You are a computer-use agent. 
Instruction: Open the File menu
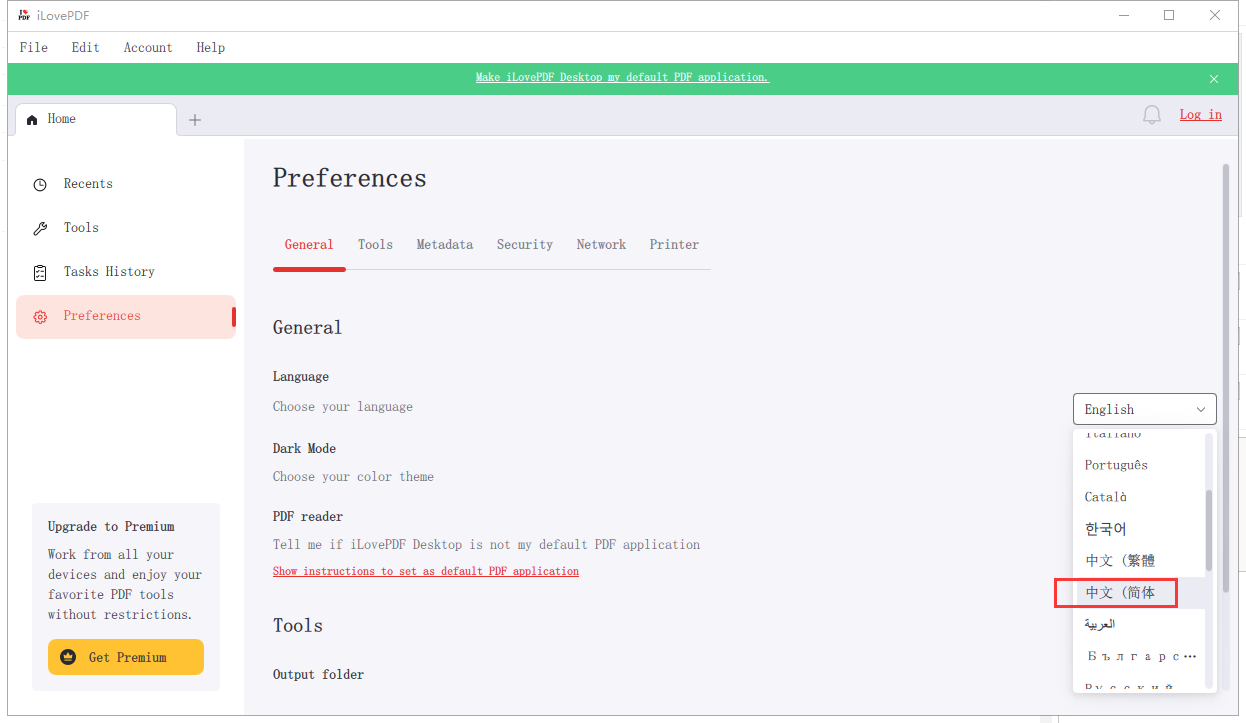pos(34,47)
